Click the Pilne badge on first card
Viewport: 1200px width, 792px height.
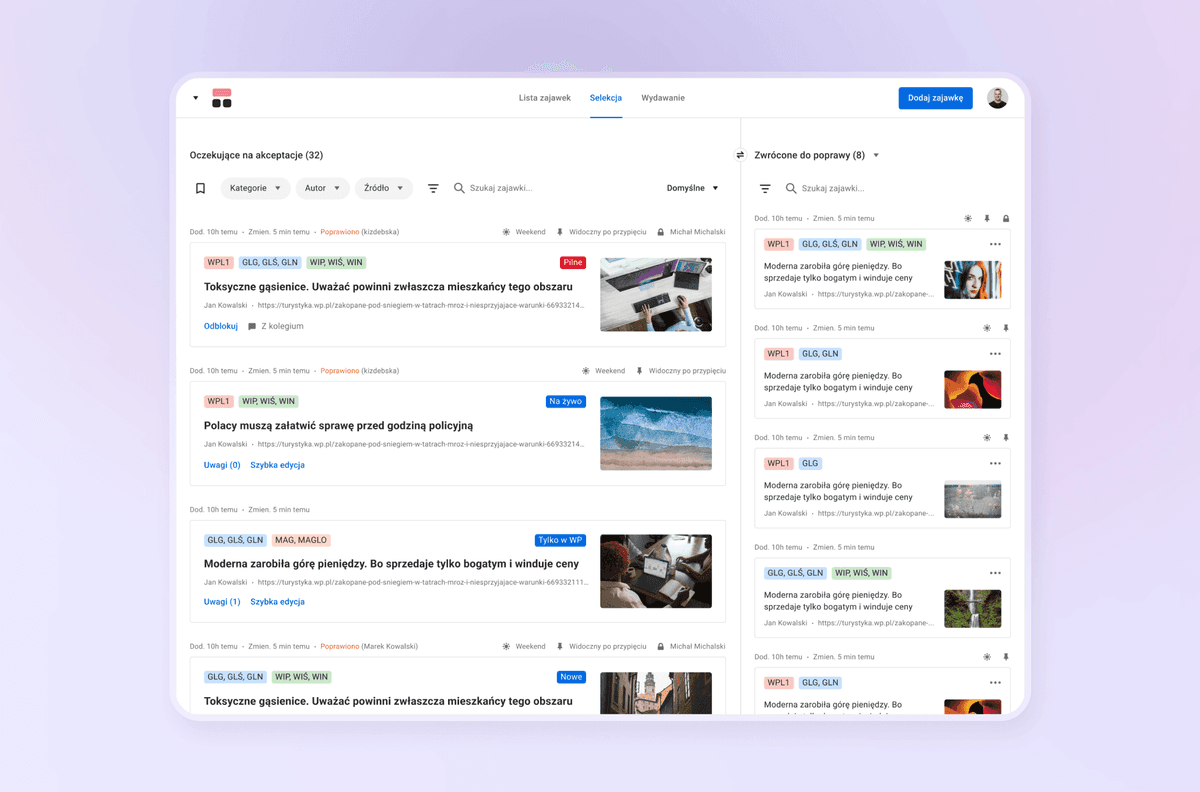click(573, 263)
